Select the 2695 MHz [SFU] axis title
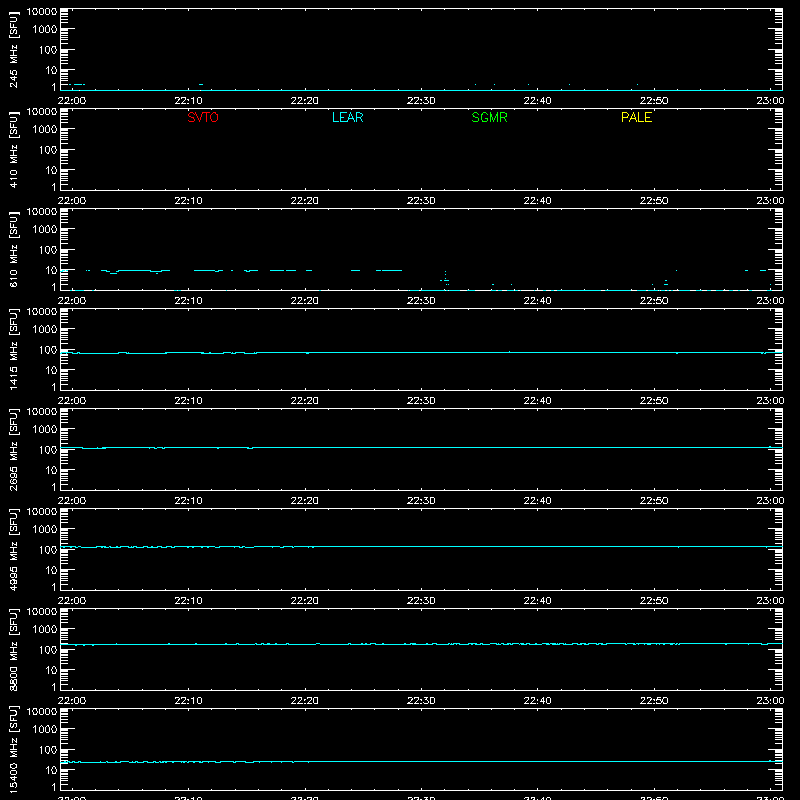The image size is (800, 800). pyautogui.click(x=13, y=450)
